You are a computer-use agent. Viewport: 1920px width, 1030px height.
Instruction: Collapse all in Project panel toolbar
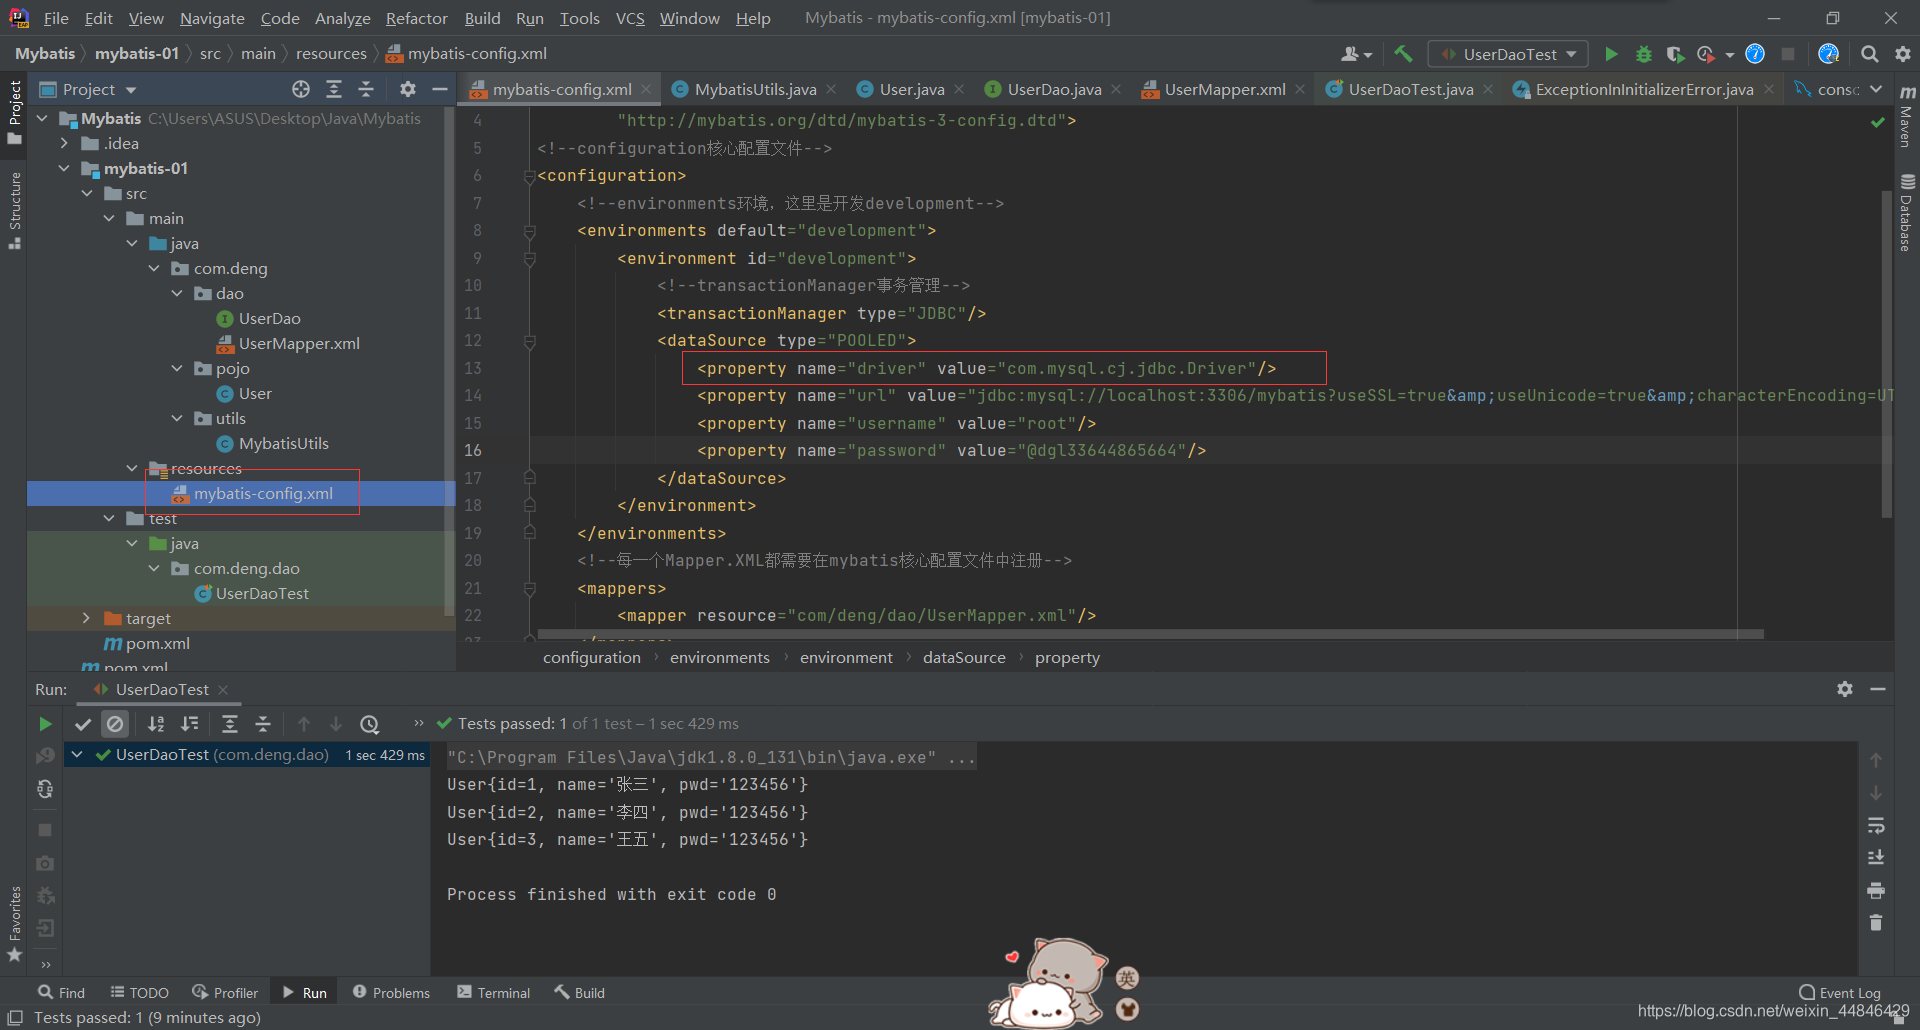366,89
